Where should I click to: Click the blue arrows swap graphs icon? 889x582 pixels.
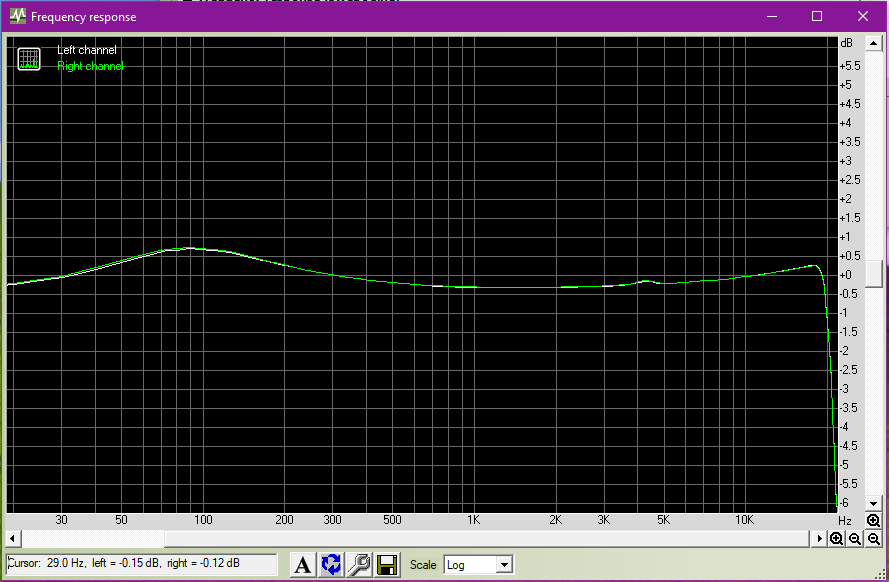pyautogui.click(x=331, y=564)
